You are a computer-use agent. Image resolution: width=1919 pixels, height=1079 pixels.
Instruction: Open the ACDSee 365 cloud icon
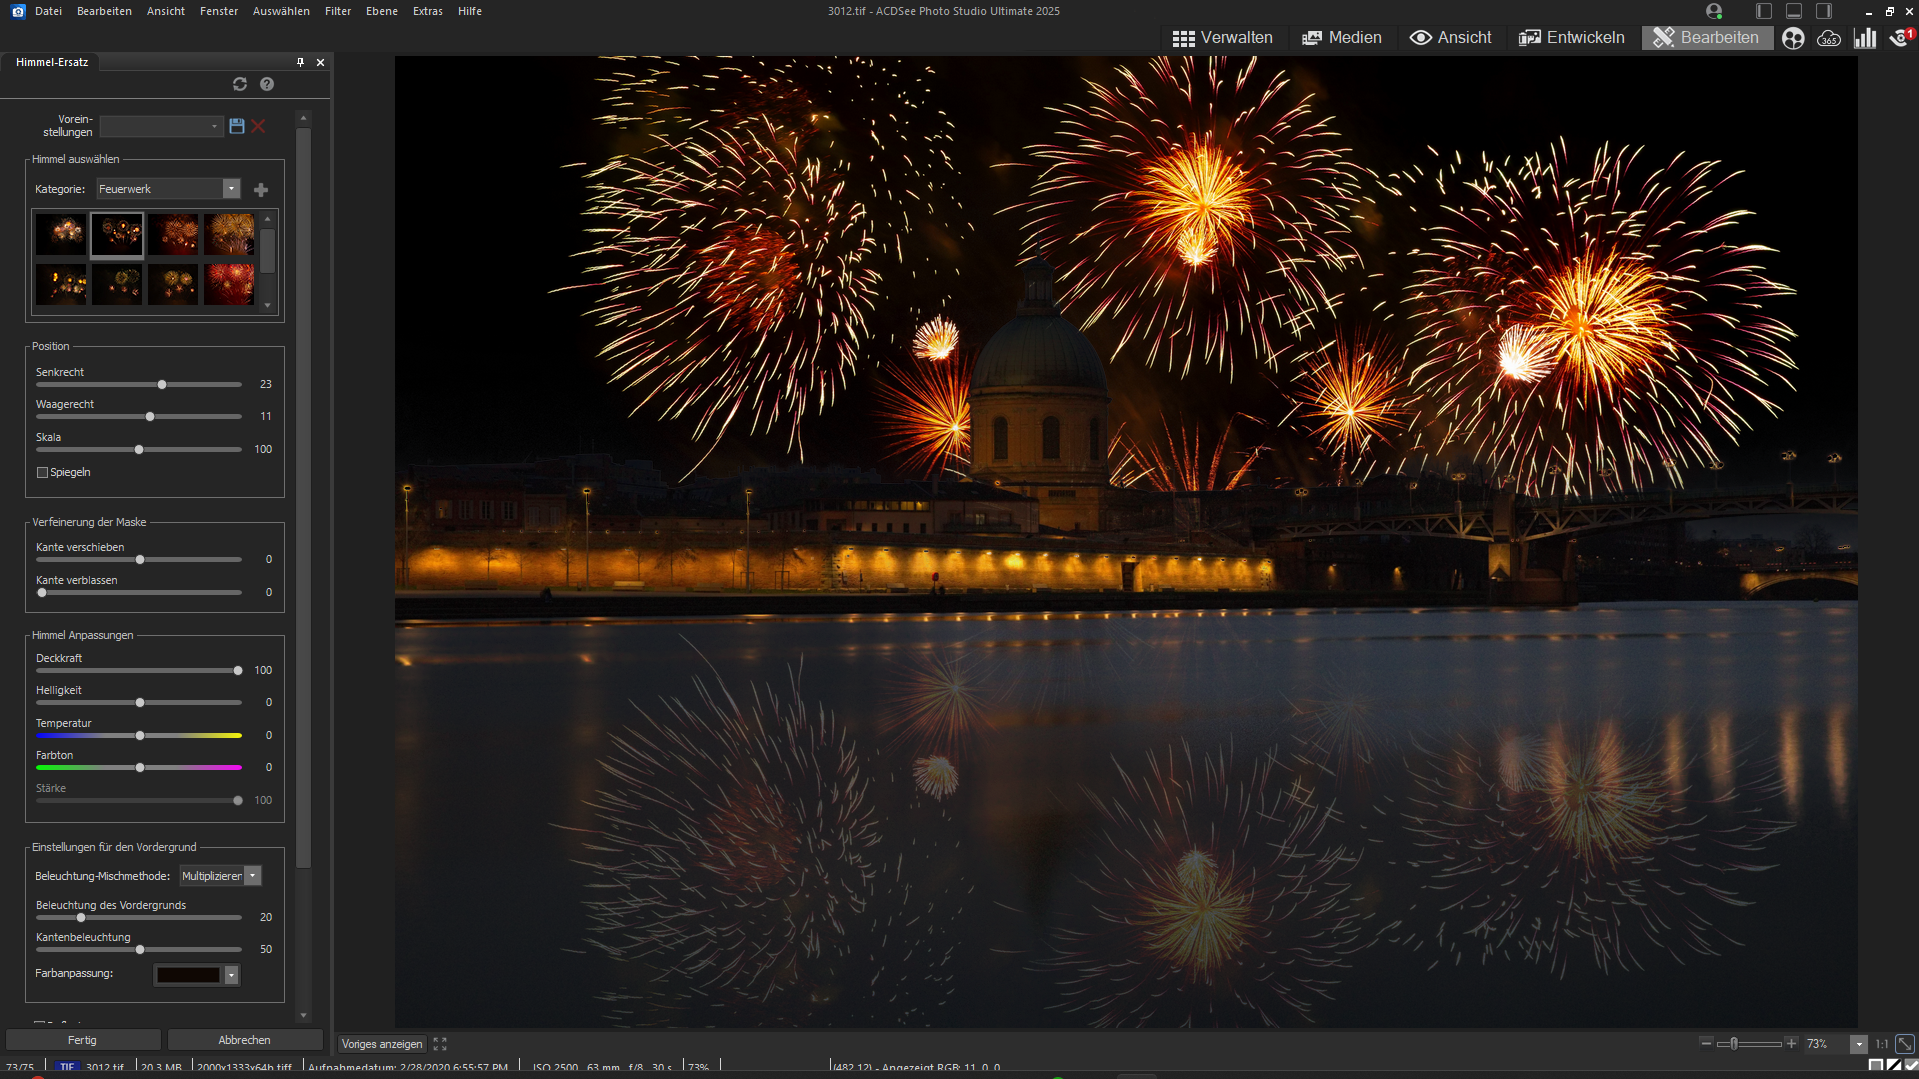(x=1829, y=38)
